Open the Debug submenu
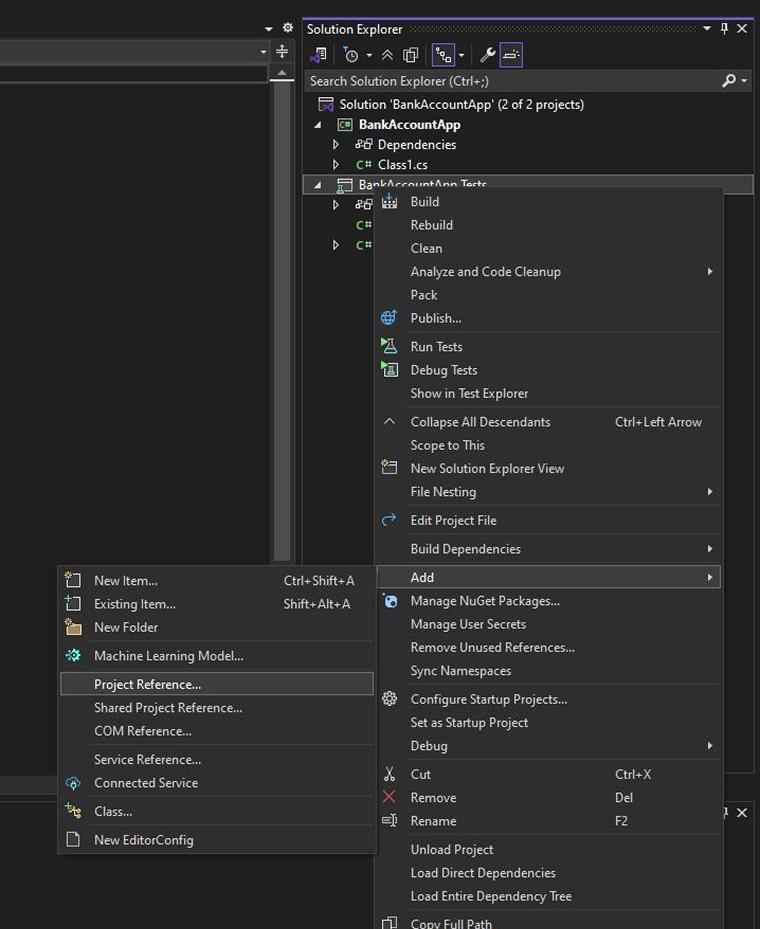 (548, 745)
